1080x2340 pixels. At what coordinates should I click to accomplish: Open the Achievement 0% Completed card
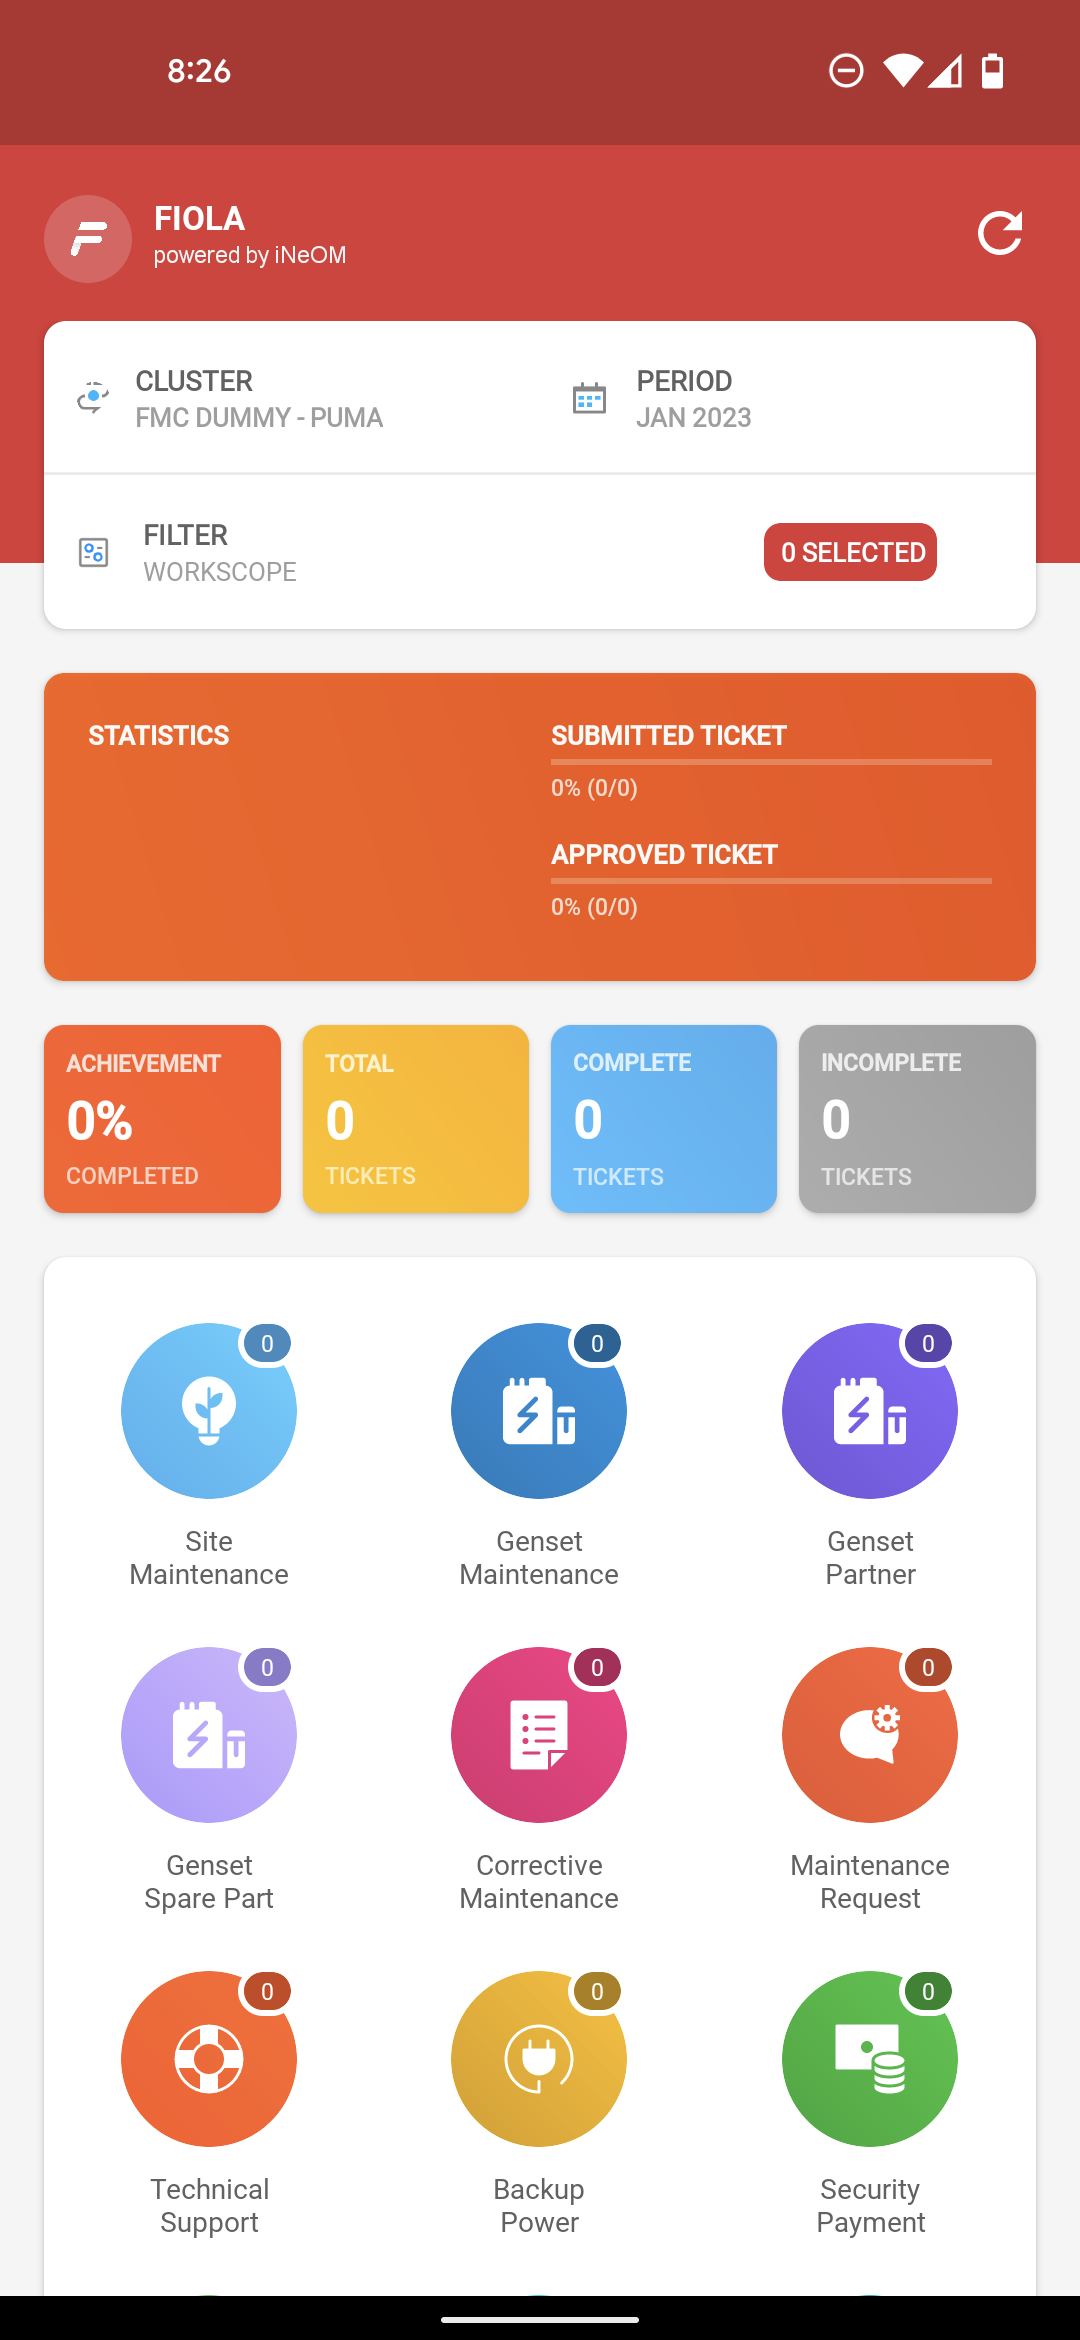tap(162, 1119)
